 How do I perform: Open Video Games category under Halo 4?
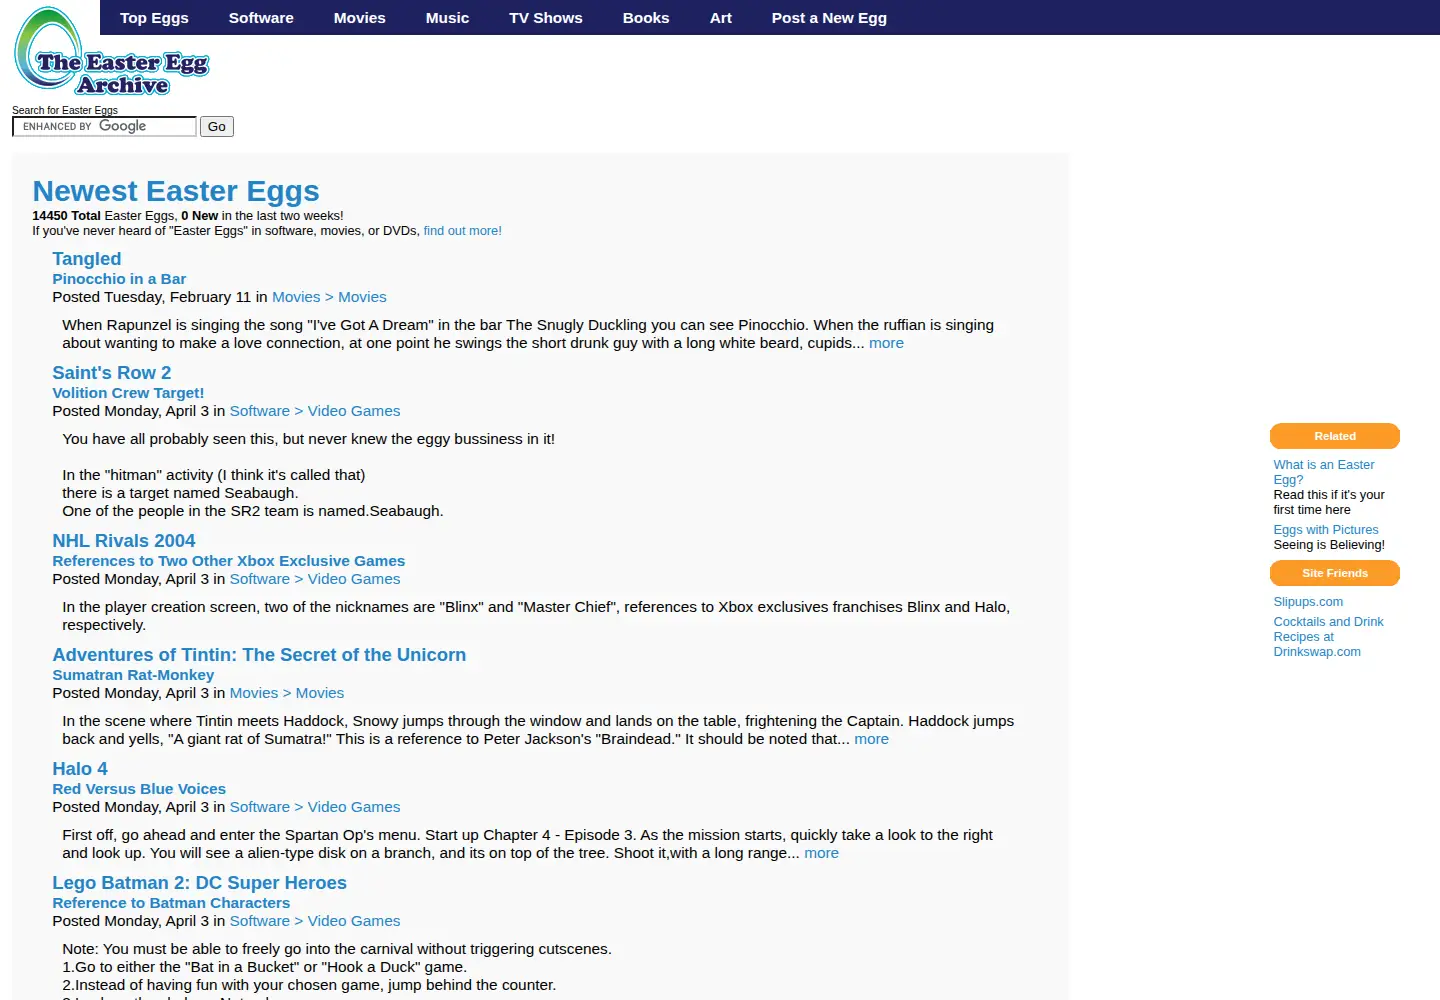pyautogui.click(x=315, y=807)
